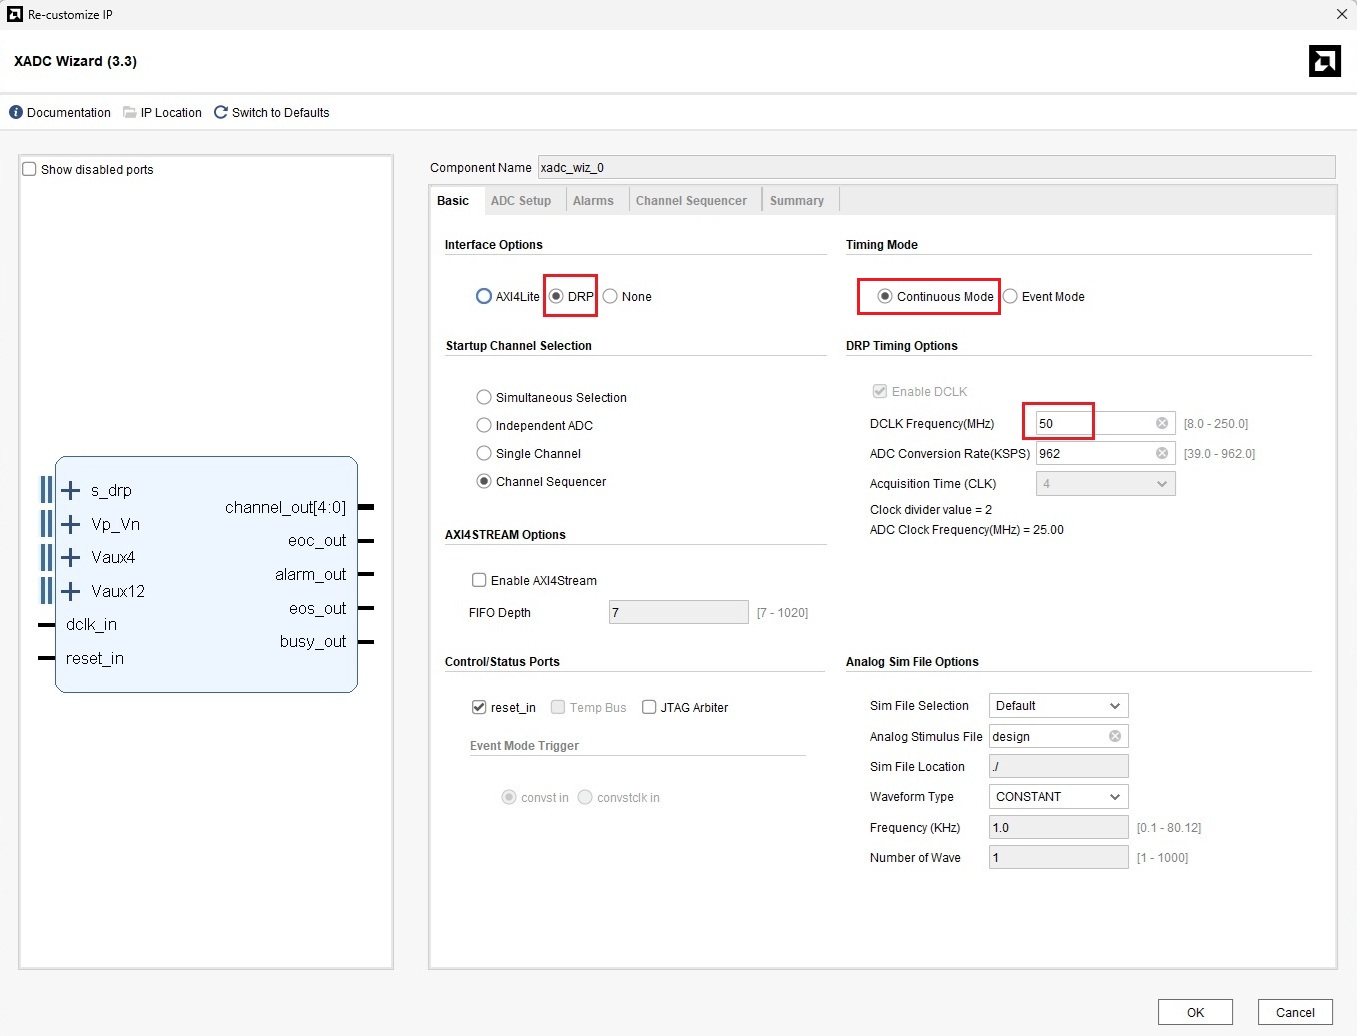Image resolution: width=1357 pixels, height=1036 pixels.
Task: Open the Waveform Type dropdown
Action: pyautogui.click(x=1058, y=797)
